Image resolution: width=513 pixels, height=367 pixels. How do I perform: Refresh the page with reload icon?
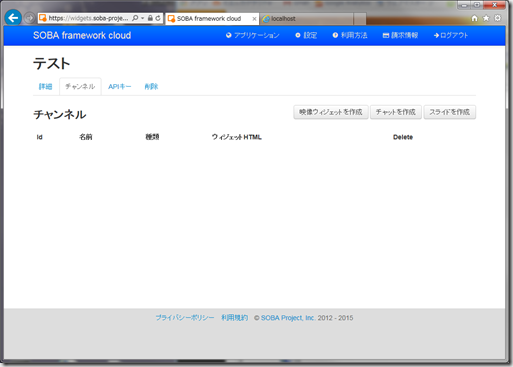pos(158,18)
